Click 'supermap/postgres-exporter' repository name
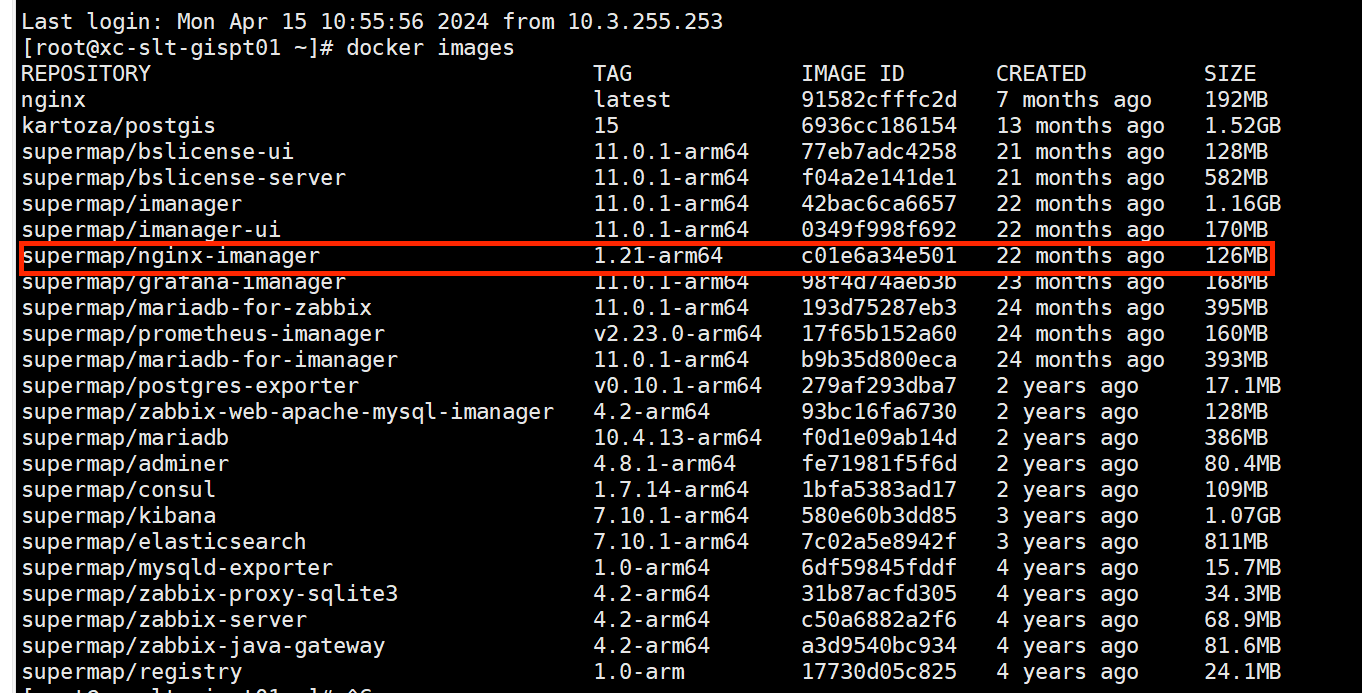 pos(190,386)
